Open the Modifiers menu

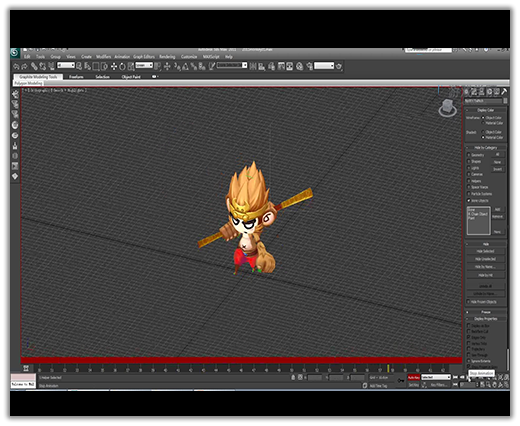pos(103,57)
